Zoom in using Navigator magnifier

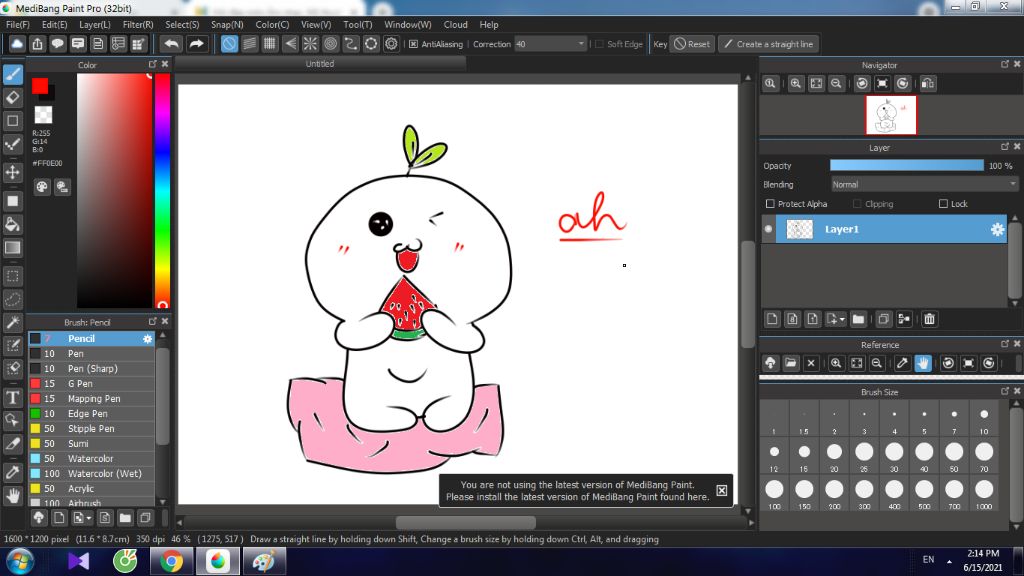(795, 84)
